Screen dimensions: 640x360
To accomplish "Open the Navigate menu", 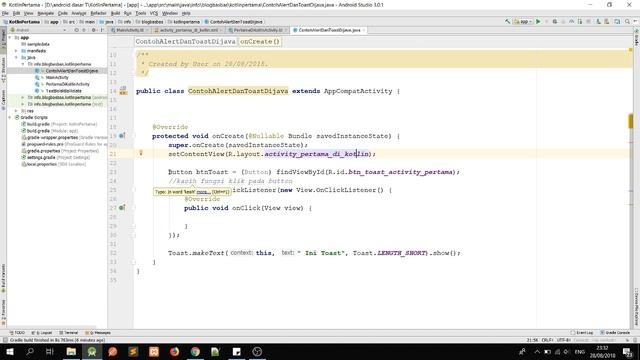I will (45, 13).
